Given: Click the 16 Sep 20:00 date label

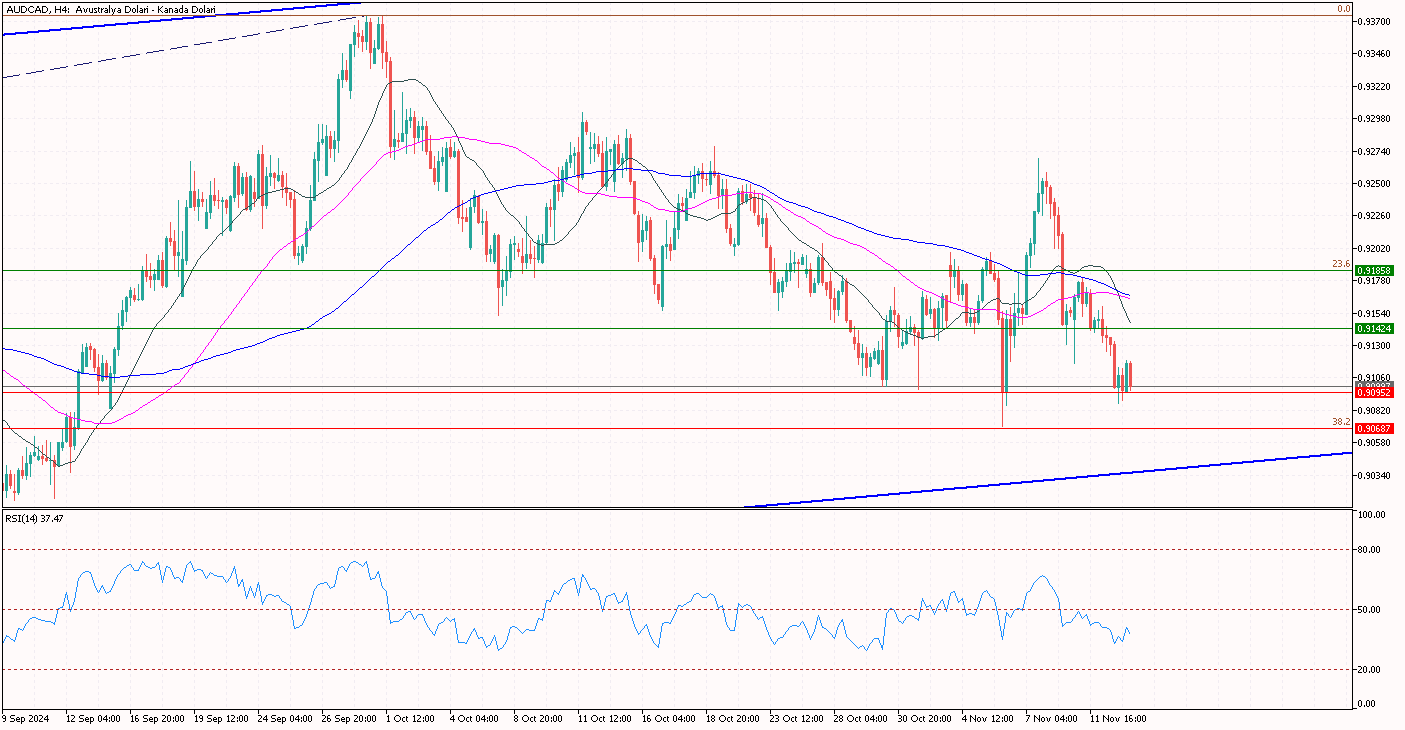Looking at the screenshot, I should tap(157, 718).
